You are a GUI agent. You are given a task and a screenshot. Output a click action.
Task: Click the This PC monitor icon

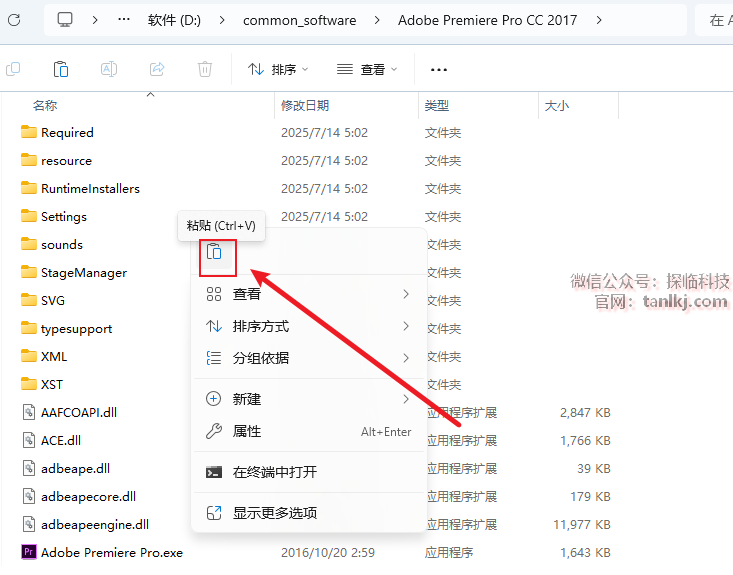(x=65, y=20)
